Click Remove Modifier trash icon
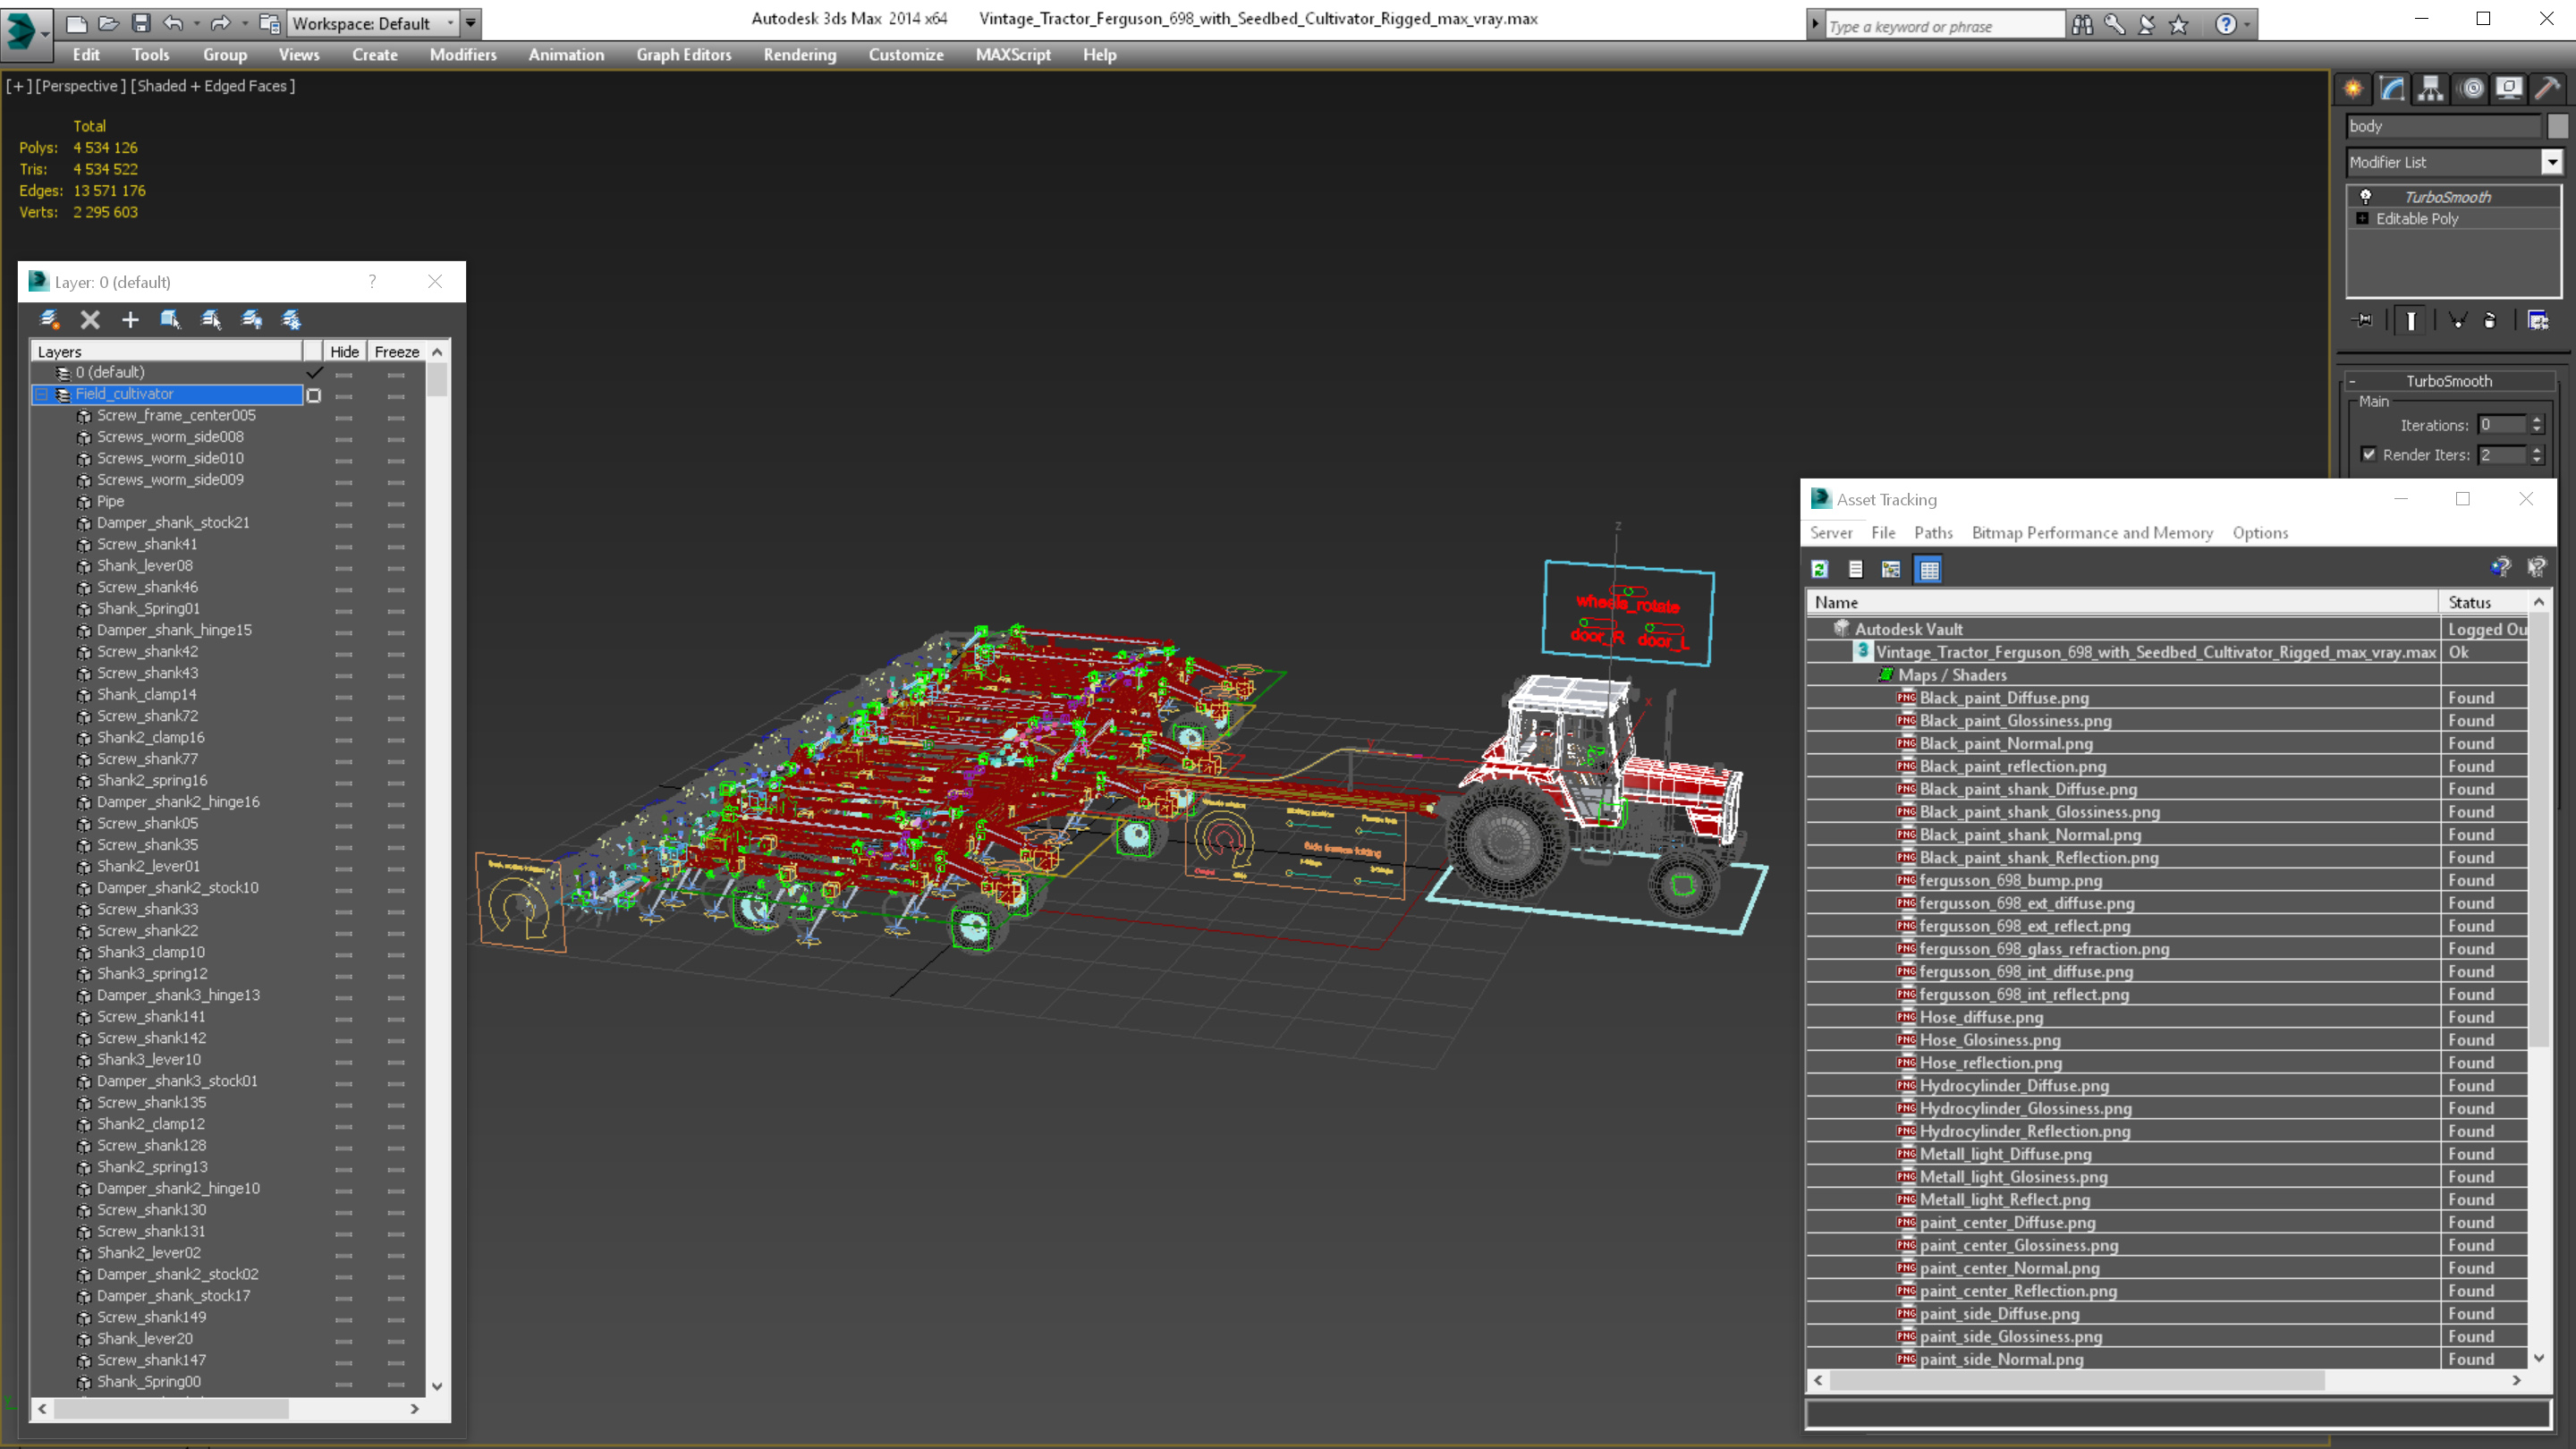The image size is (2576, 1449). 2490,320
